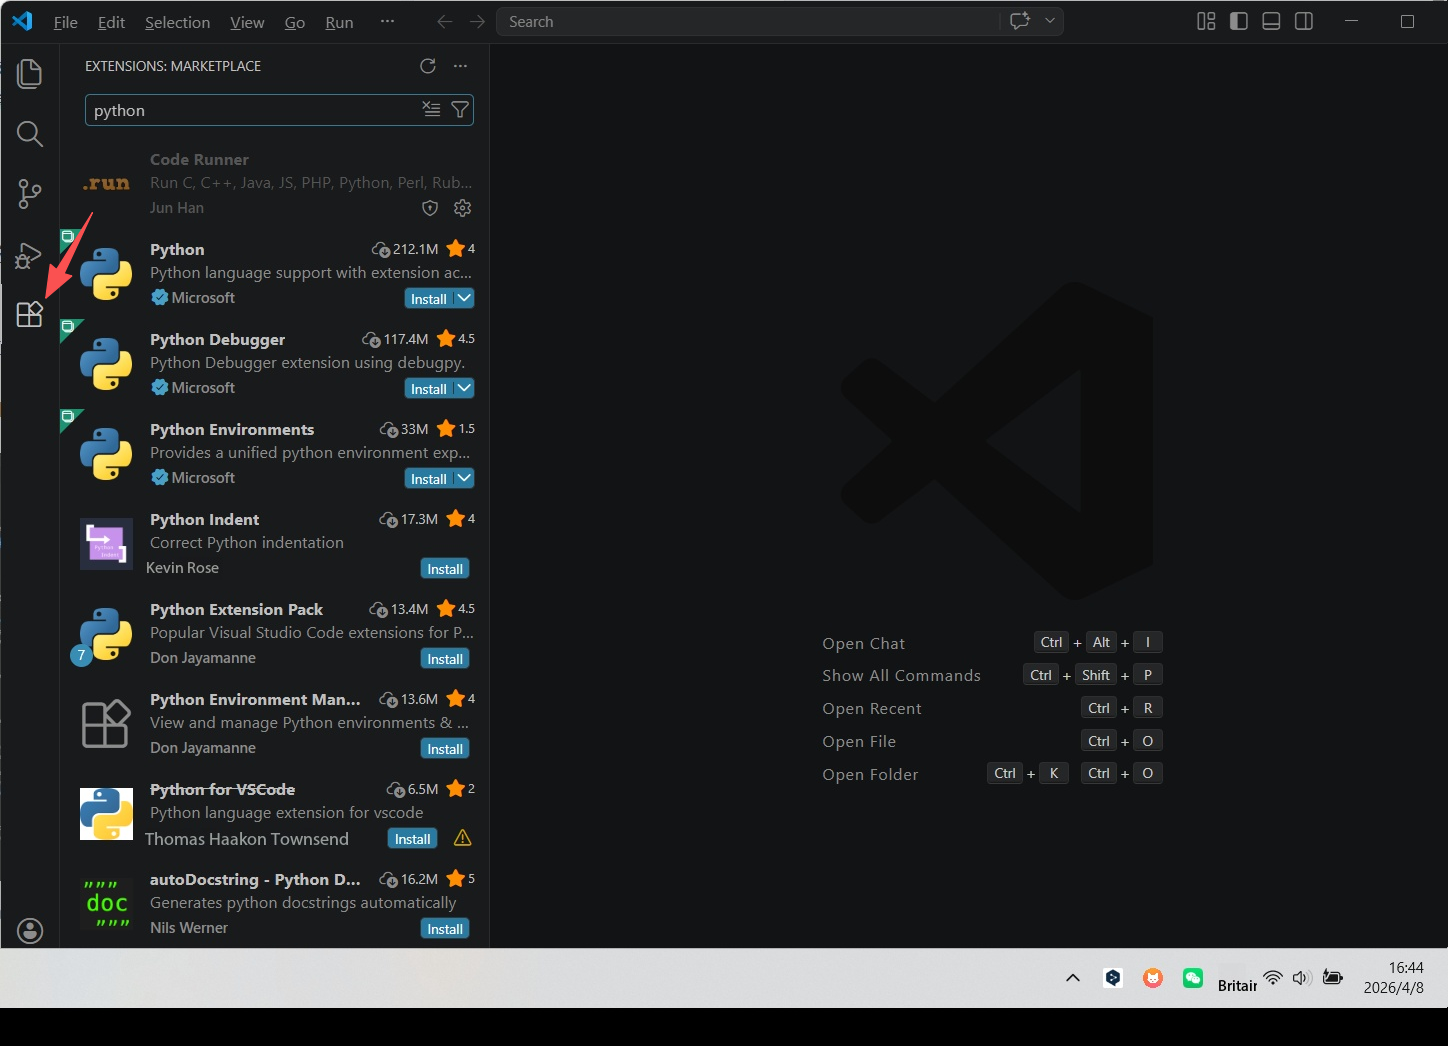Click the orange cat tray icon

point(1153,978)
